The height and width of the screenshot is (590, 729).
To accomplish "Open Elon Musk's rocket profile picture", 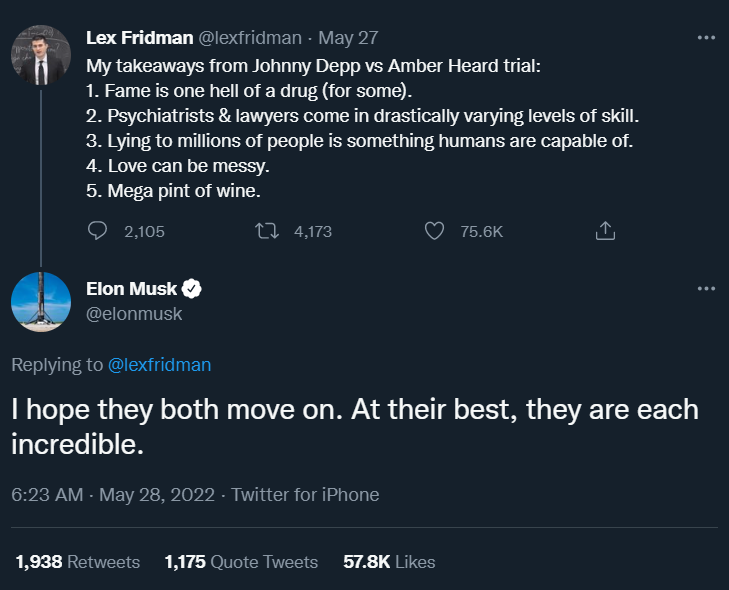I will (x=41, y=302).
